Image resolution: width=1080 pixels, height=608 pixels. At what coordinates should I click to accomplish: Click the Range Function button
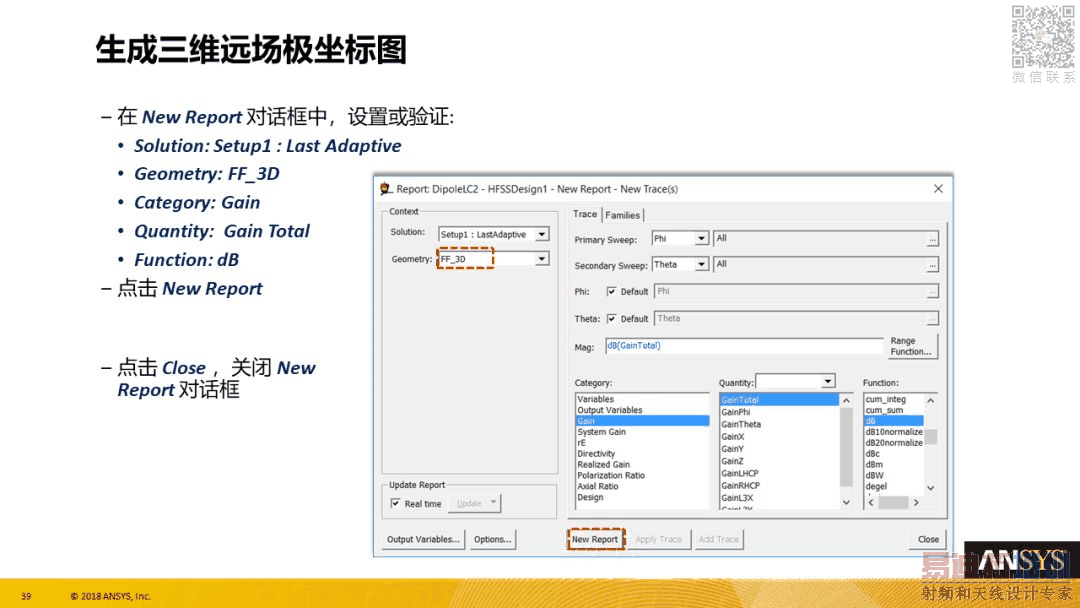[911, 346]
